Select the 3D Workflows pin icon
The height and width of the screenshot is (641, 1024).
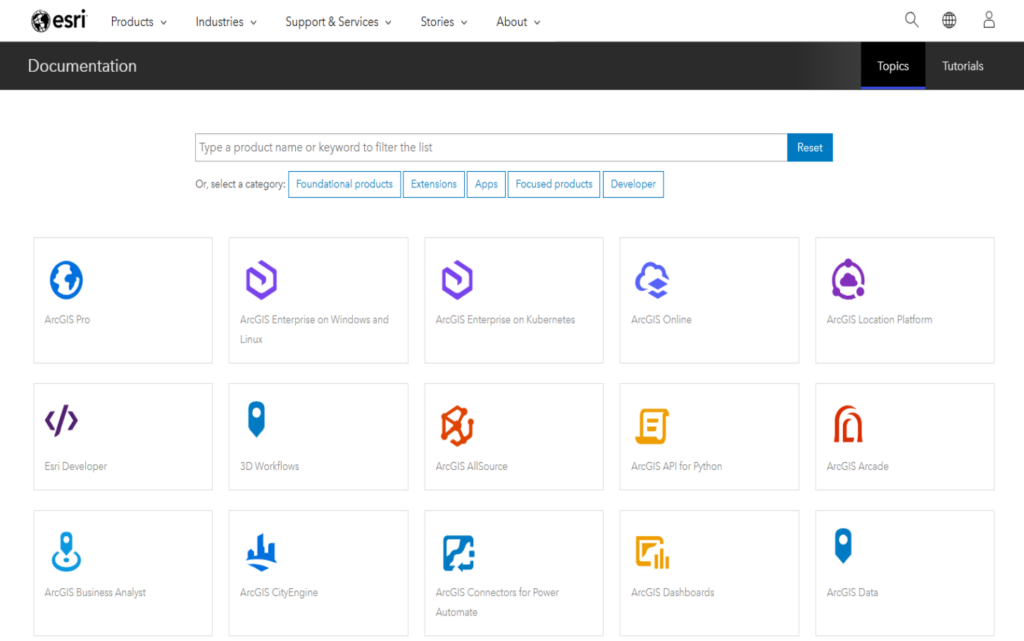pyautogui.click(x=256, y=419)
